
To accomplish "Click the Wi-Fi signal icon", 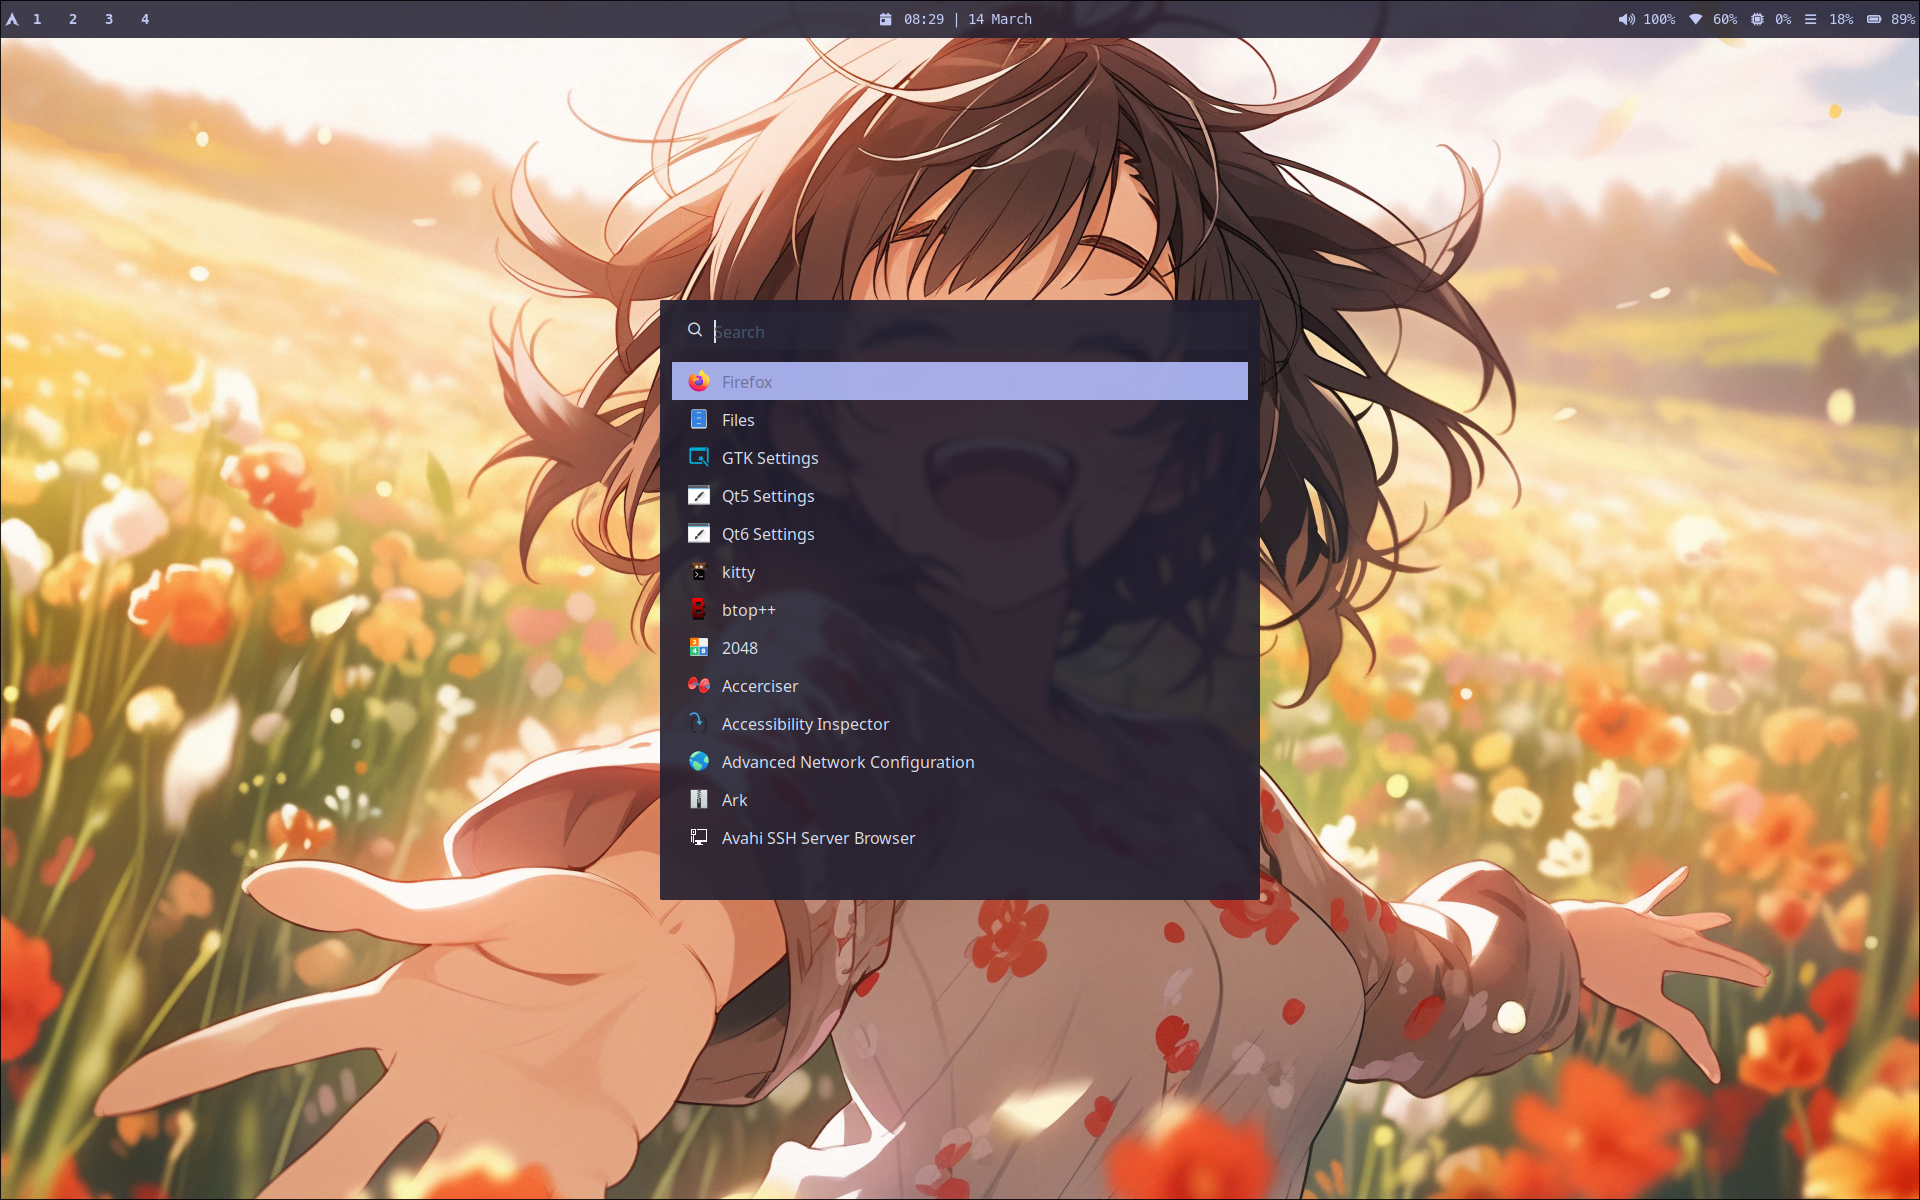I will click(1696, 19).
